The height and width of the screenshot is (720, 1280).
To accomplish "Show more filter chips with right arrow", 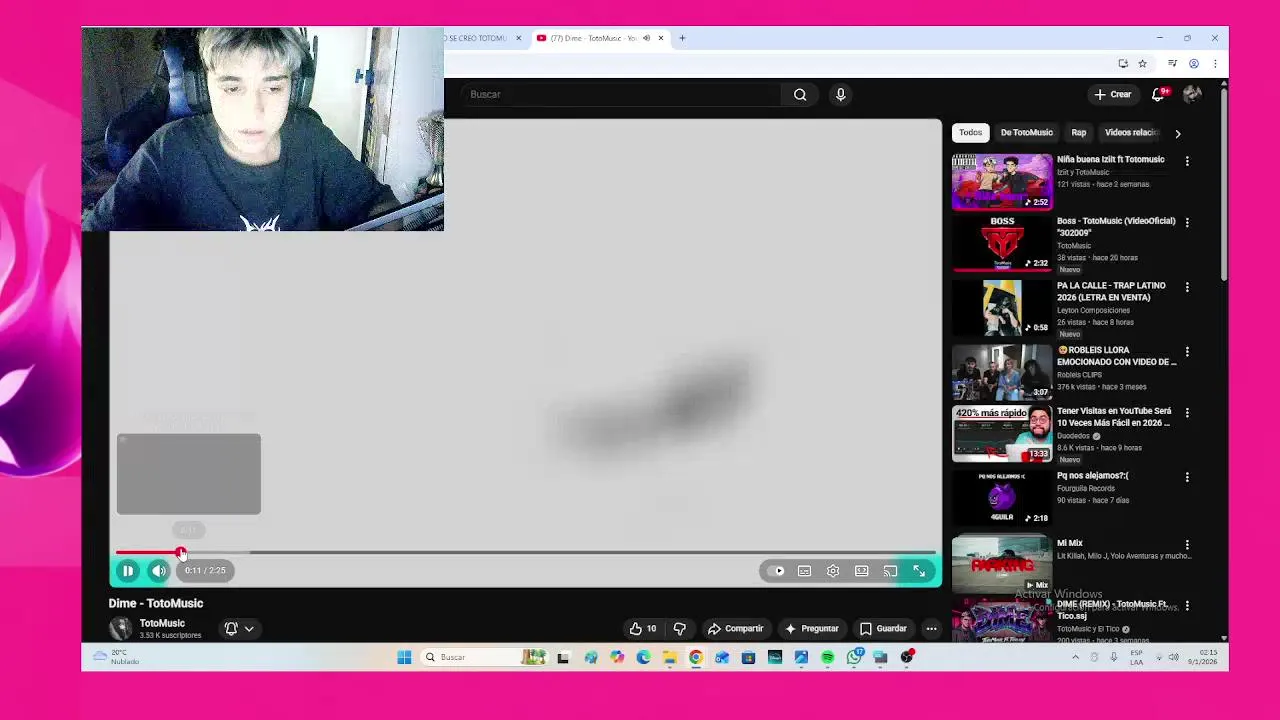I will point(1177,133).
